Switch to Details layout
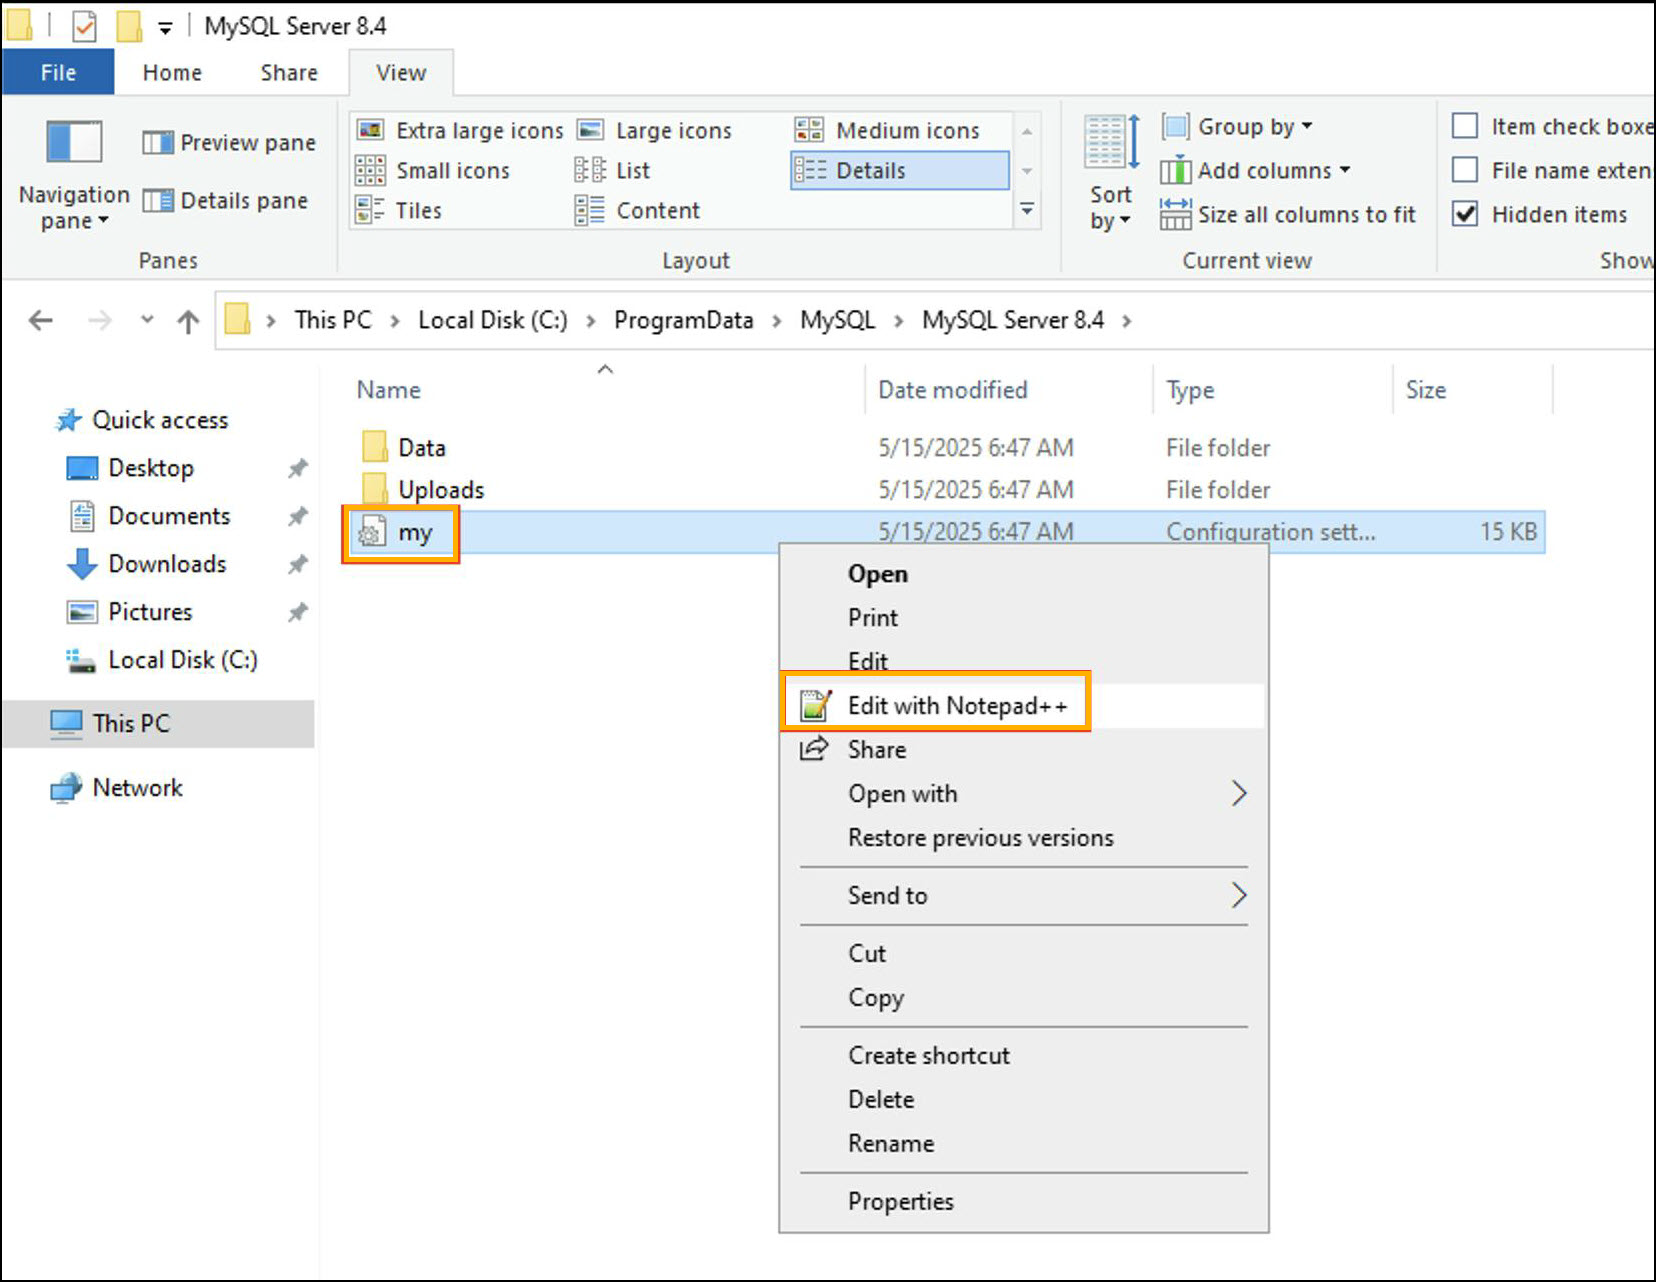Screen dimensions: 1656x1282 pos(899,171)
